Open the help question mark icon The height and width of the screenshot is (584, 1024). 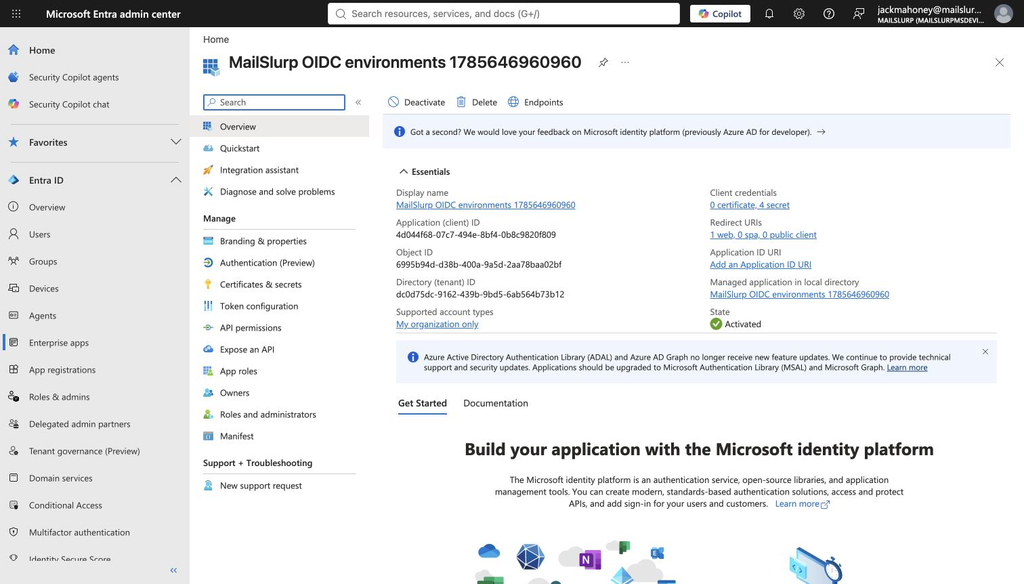pos(829,14)
